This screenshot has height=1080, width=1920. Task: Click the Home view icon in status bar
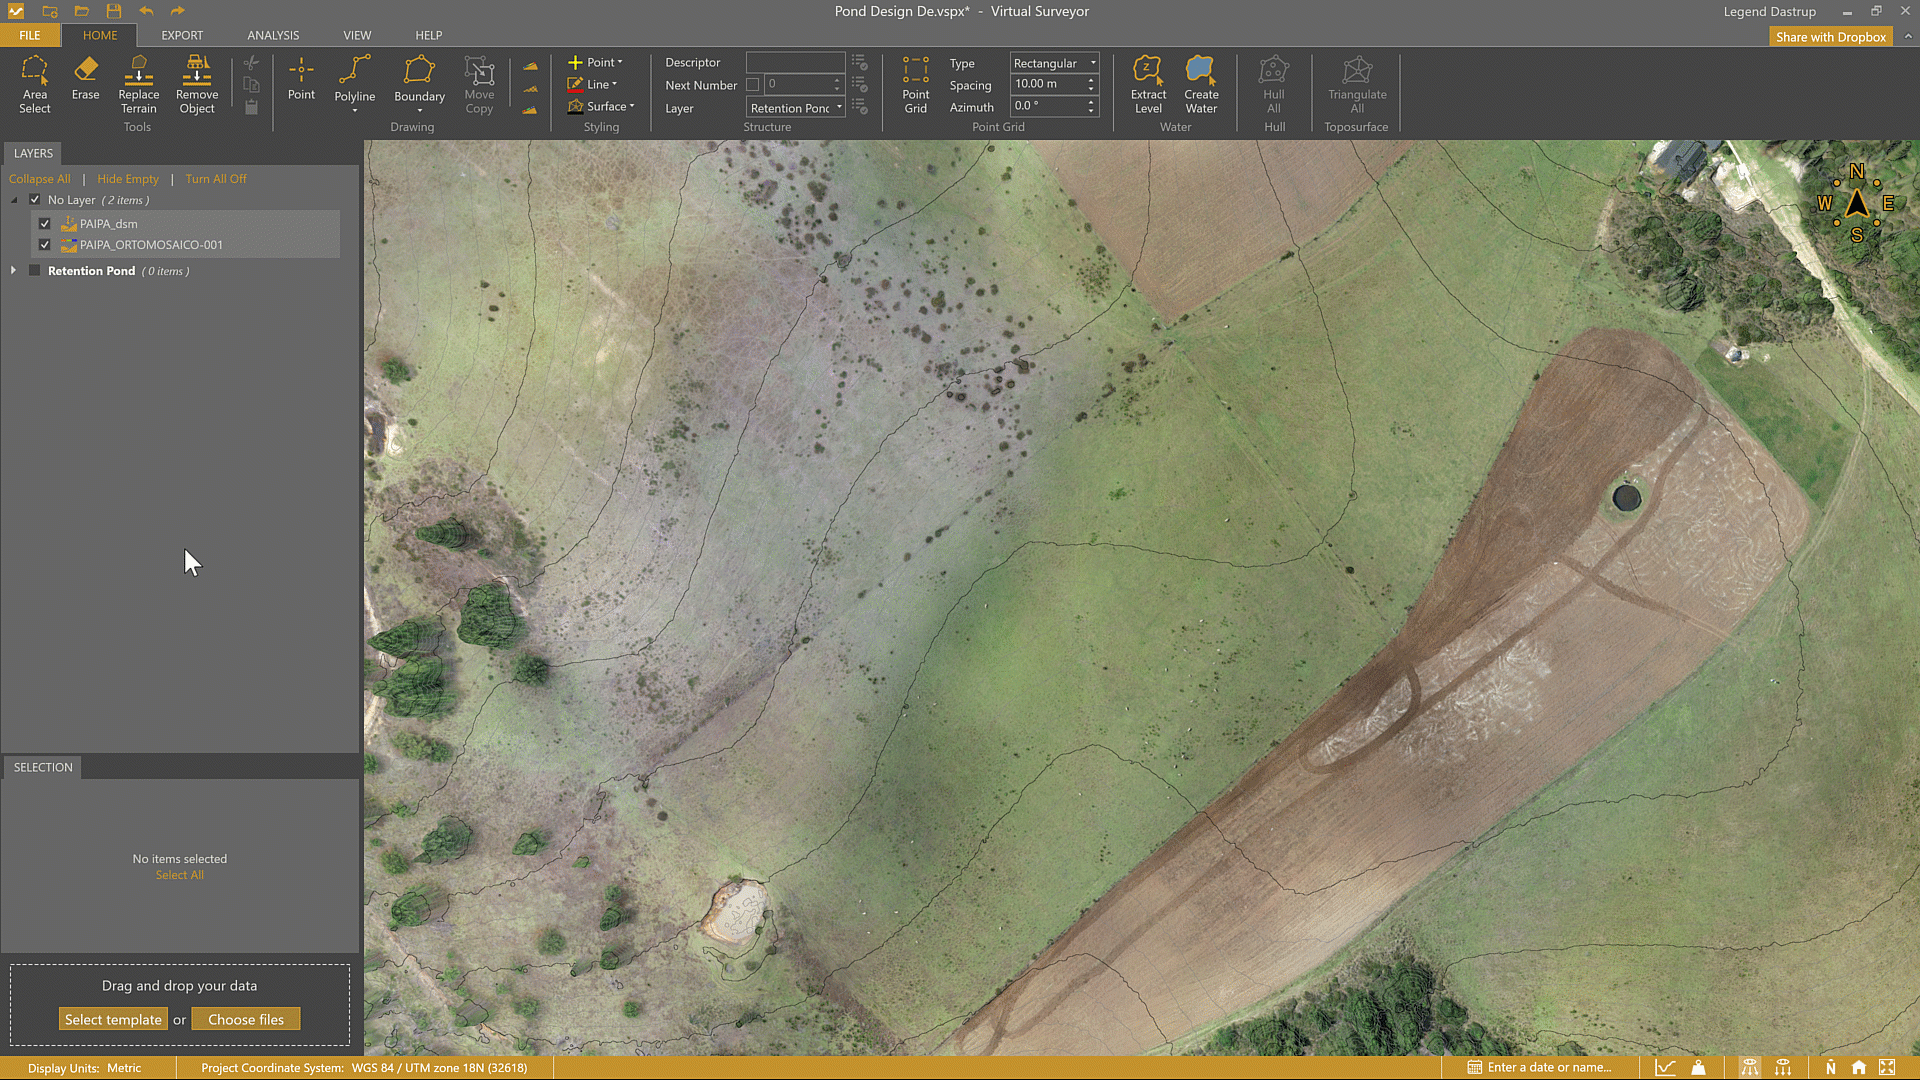click(x=1858, y=1067)
